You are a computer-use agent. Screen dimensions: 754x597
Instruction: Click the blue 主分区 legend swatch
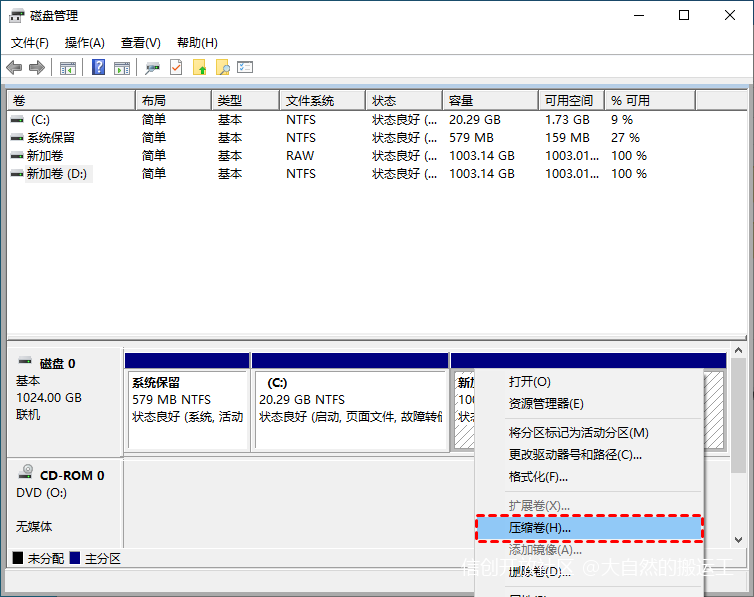[75, 558]
